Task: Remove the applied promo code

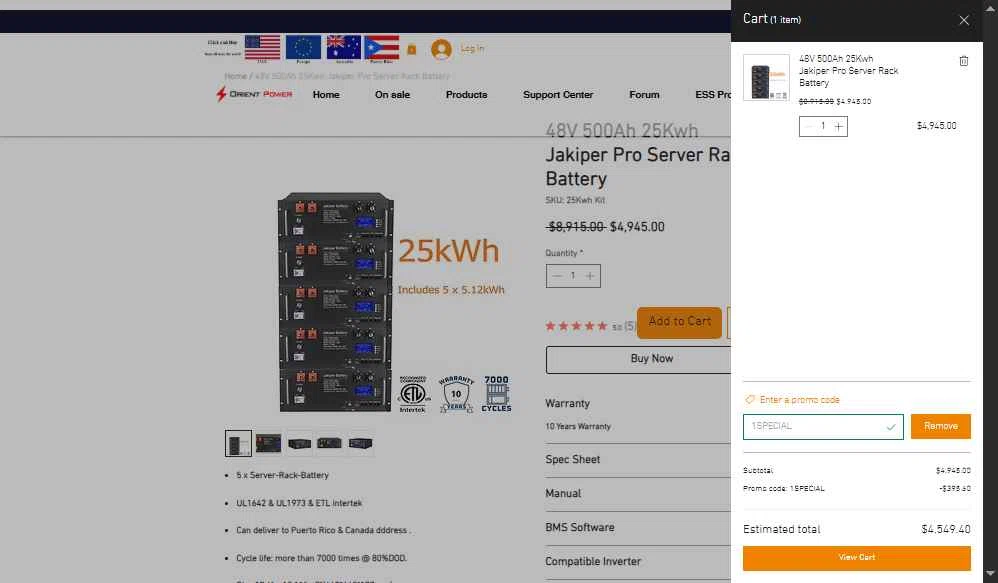Action: click(940, 426)
